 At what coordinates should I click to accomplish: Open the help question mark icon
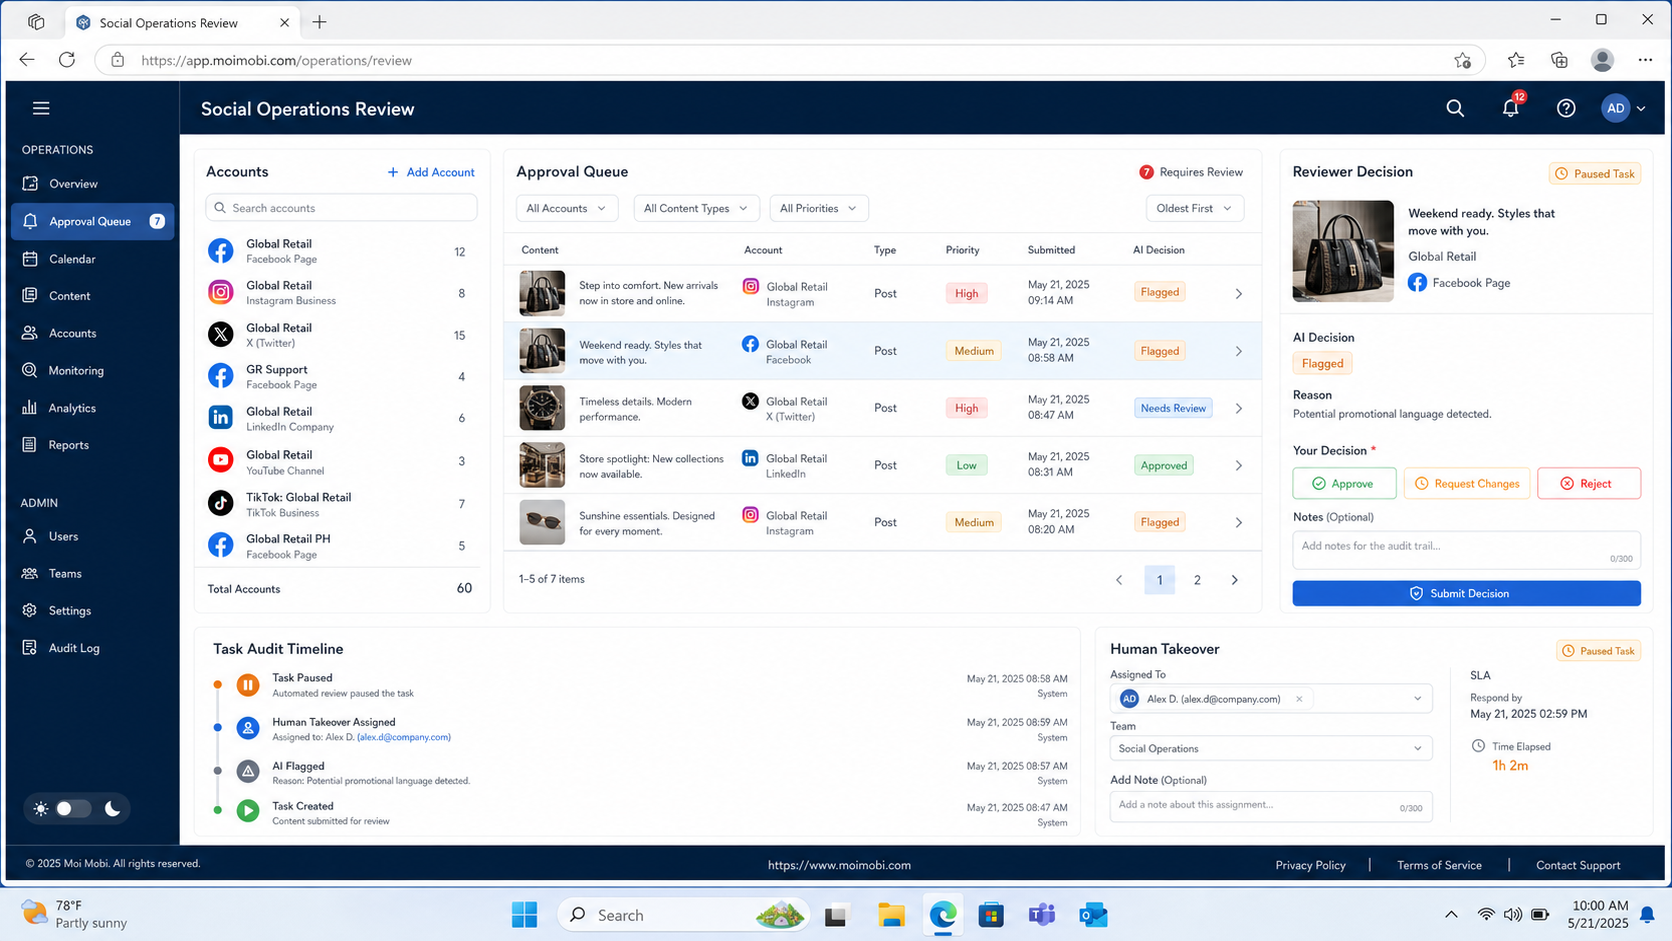coord(1566,108)
